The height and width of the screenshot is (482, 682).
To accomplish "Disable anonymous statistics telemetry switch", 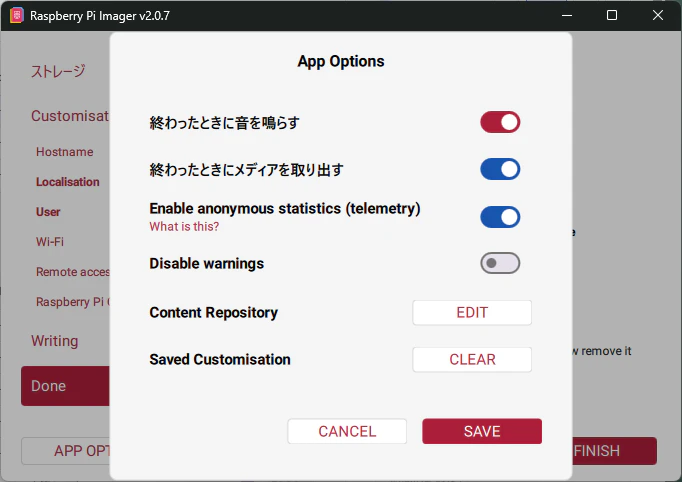I will tap(500, 217).
